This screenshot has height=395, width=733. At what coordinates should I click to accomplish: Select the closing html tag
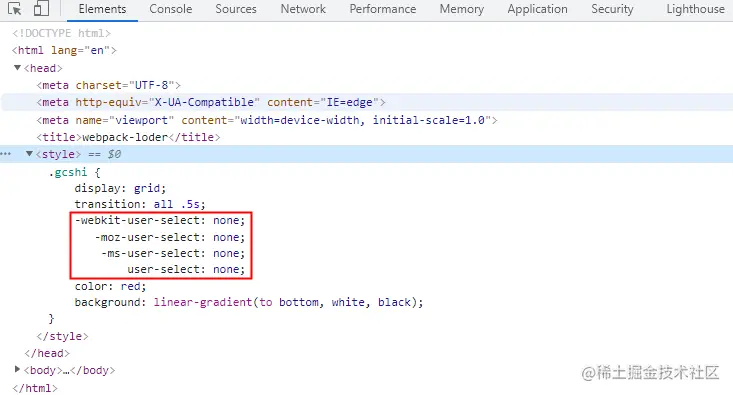(35, 388)
